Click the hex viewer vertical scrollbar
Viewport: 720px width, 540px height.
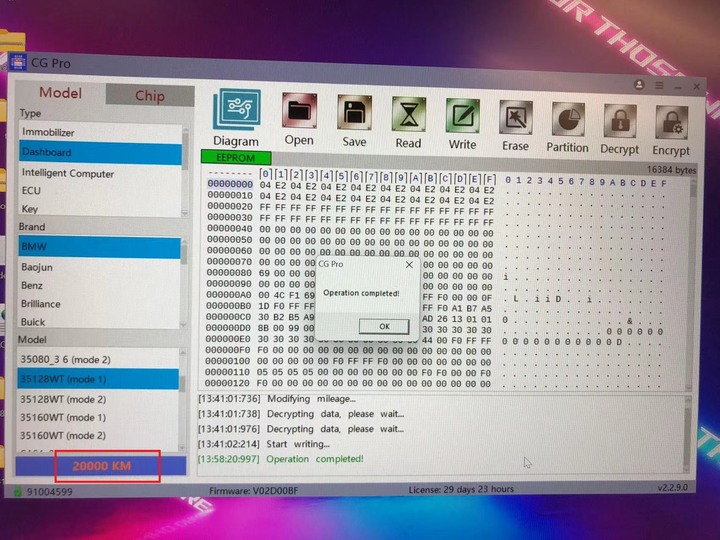(x=692, y=285)
